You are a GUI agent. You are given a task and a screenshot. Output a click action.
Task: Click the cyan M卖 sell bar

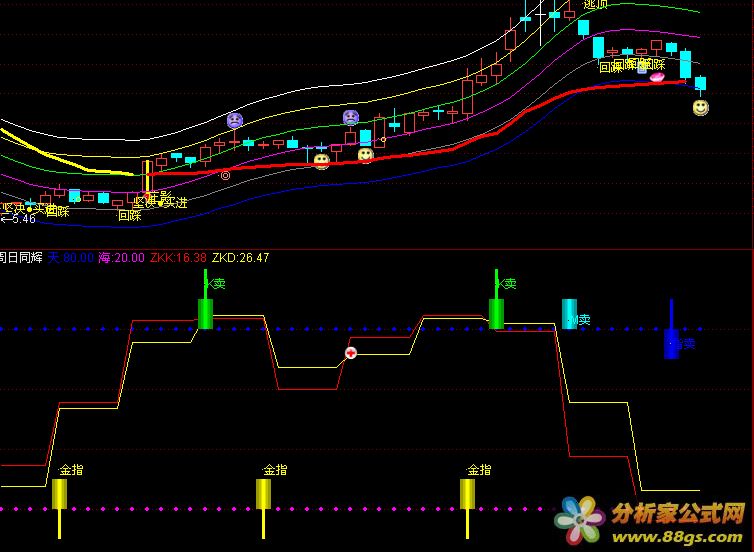(x=569, y=314)
